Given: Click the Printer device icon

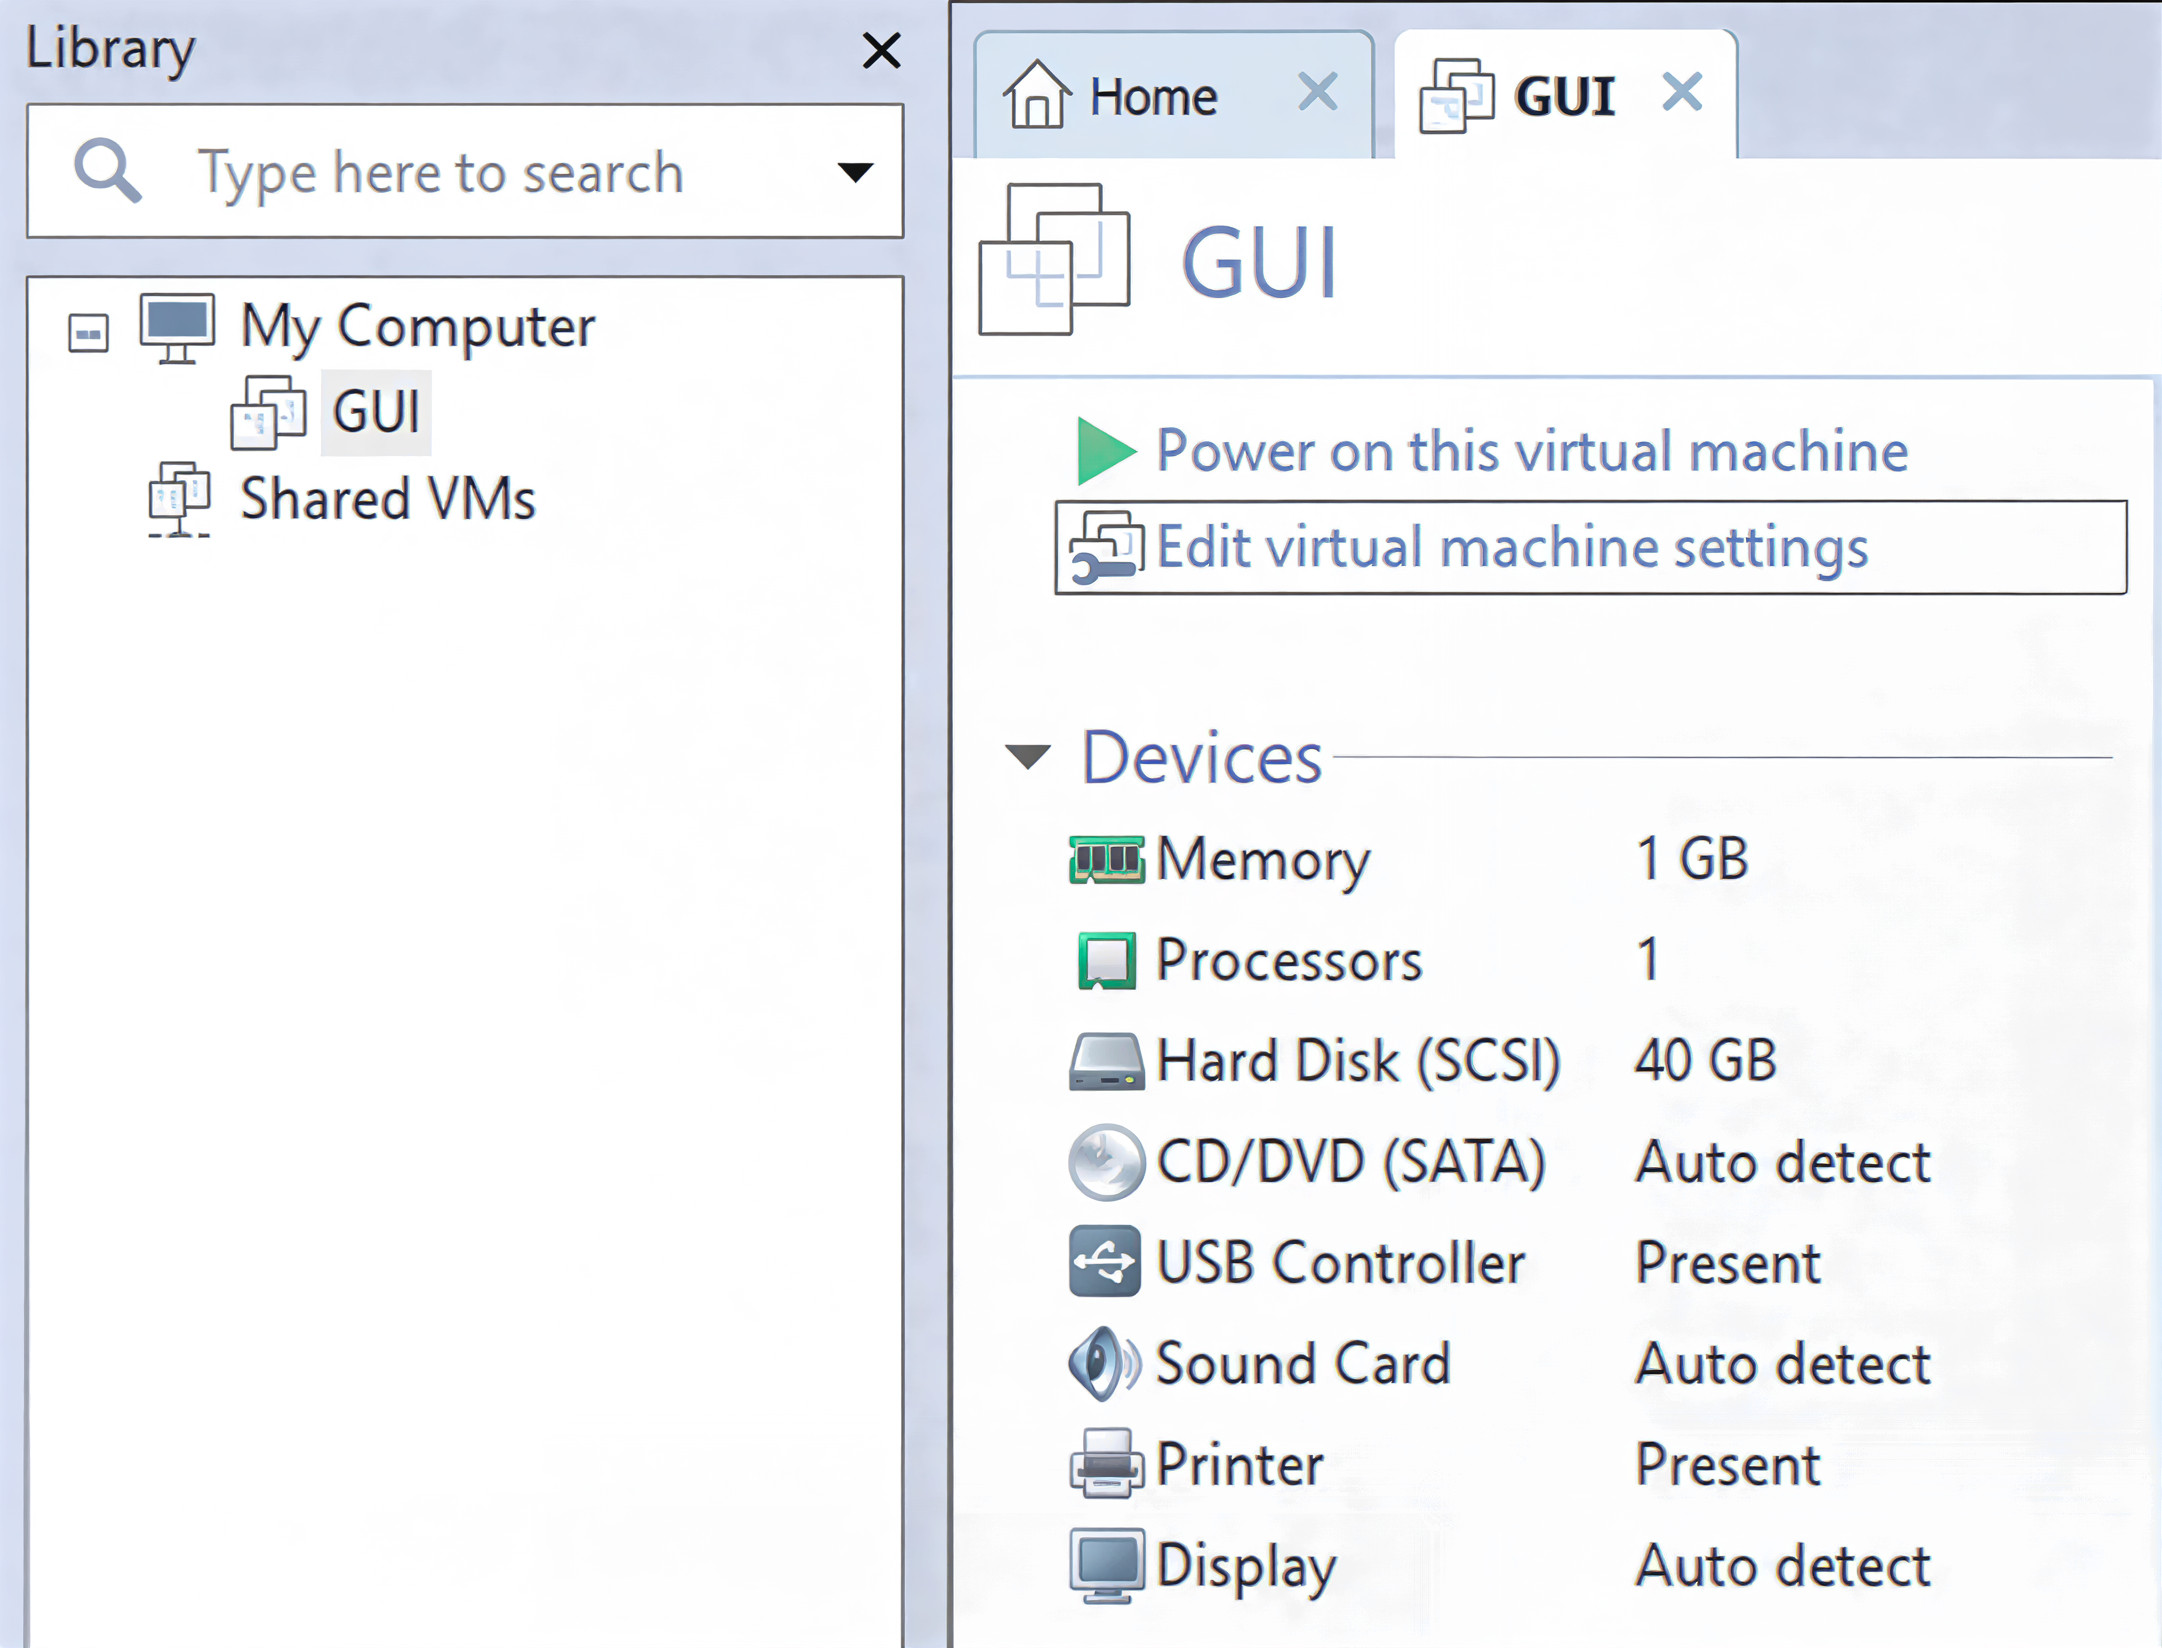Looking at the screenshot, I should (1105, 1464).
